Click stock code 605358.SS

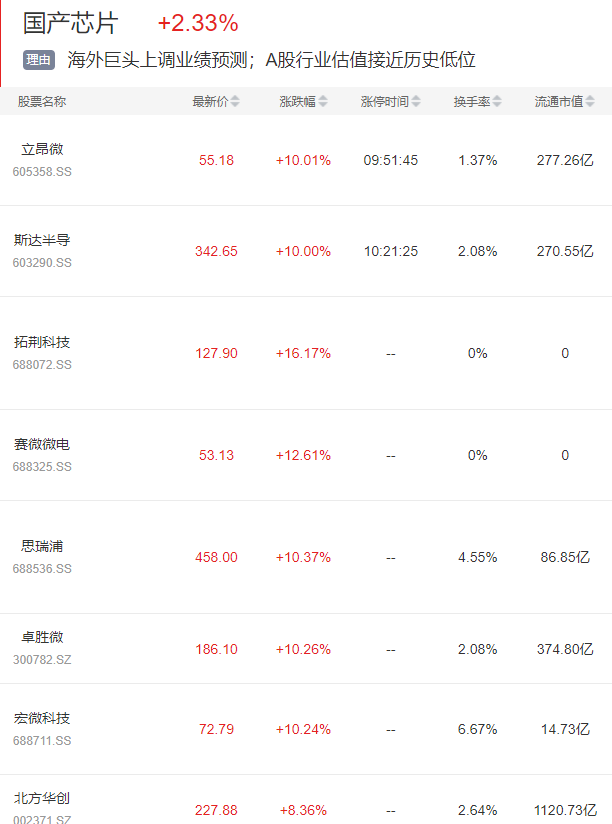coord(42,172)
